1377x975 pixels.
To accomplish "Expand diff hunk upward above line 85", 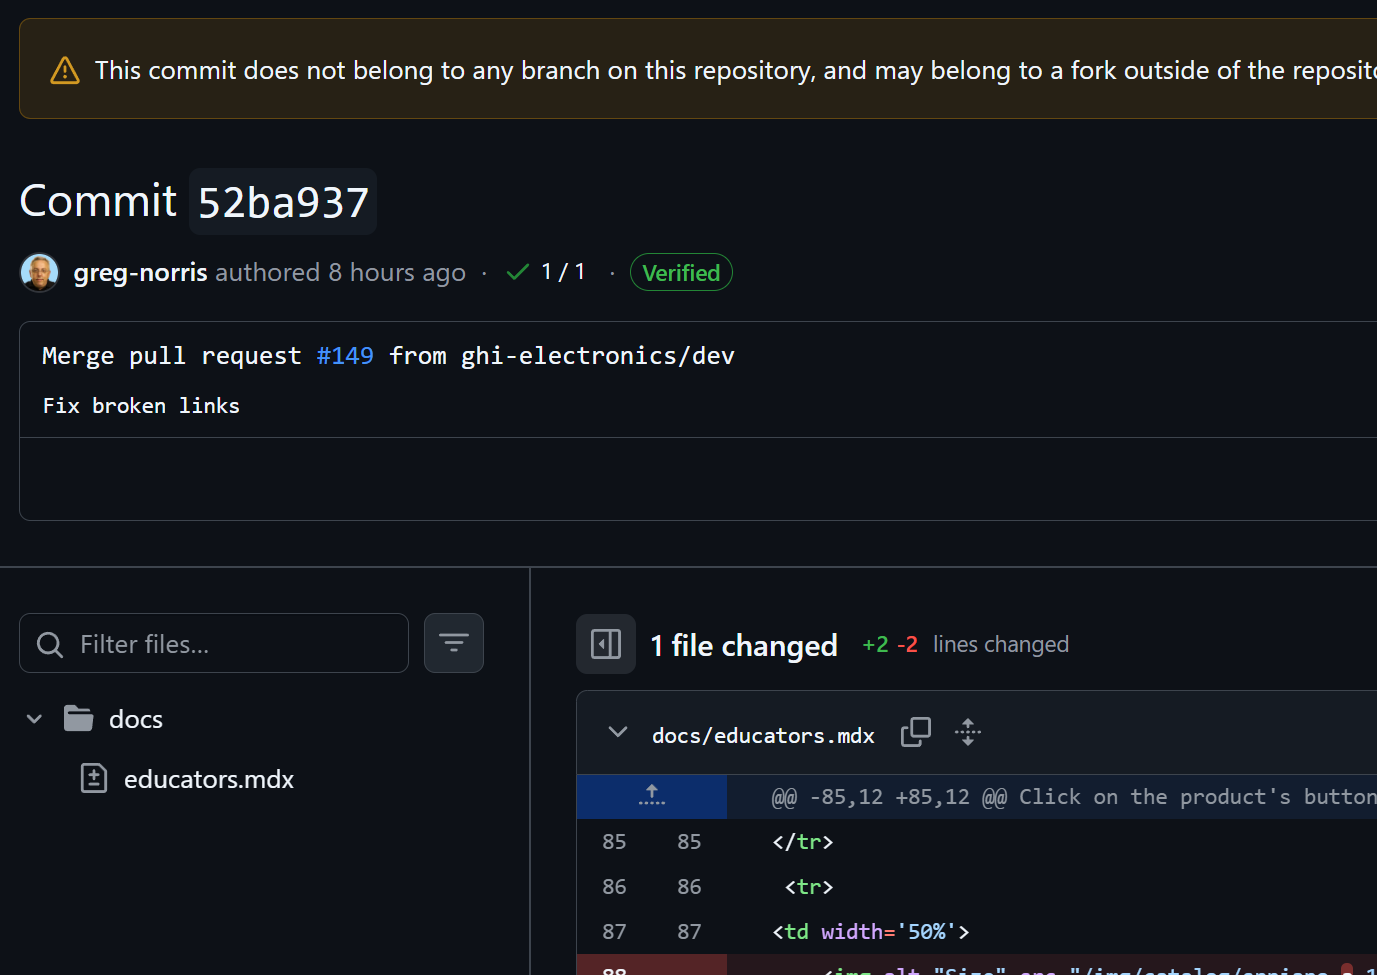I will (x=652, y=796).
